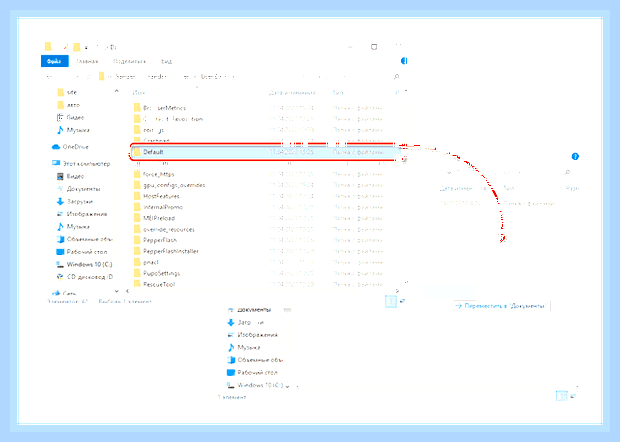Screen dimensions: 620x442
Task: Open Рабочий стол in the front window navigation pane
Action: pyautogui.click(x=82, y=252)
